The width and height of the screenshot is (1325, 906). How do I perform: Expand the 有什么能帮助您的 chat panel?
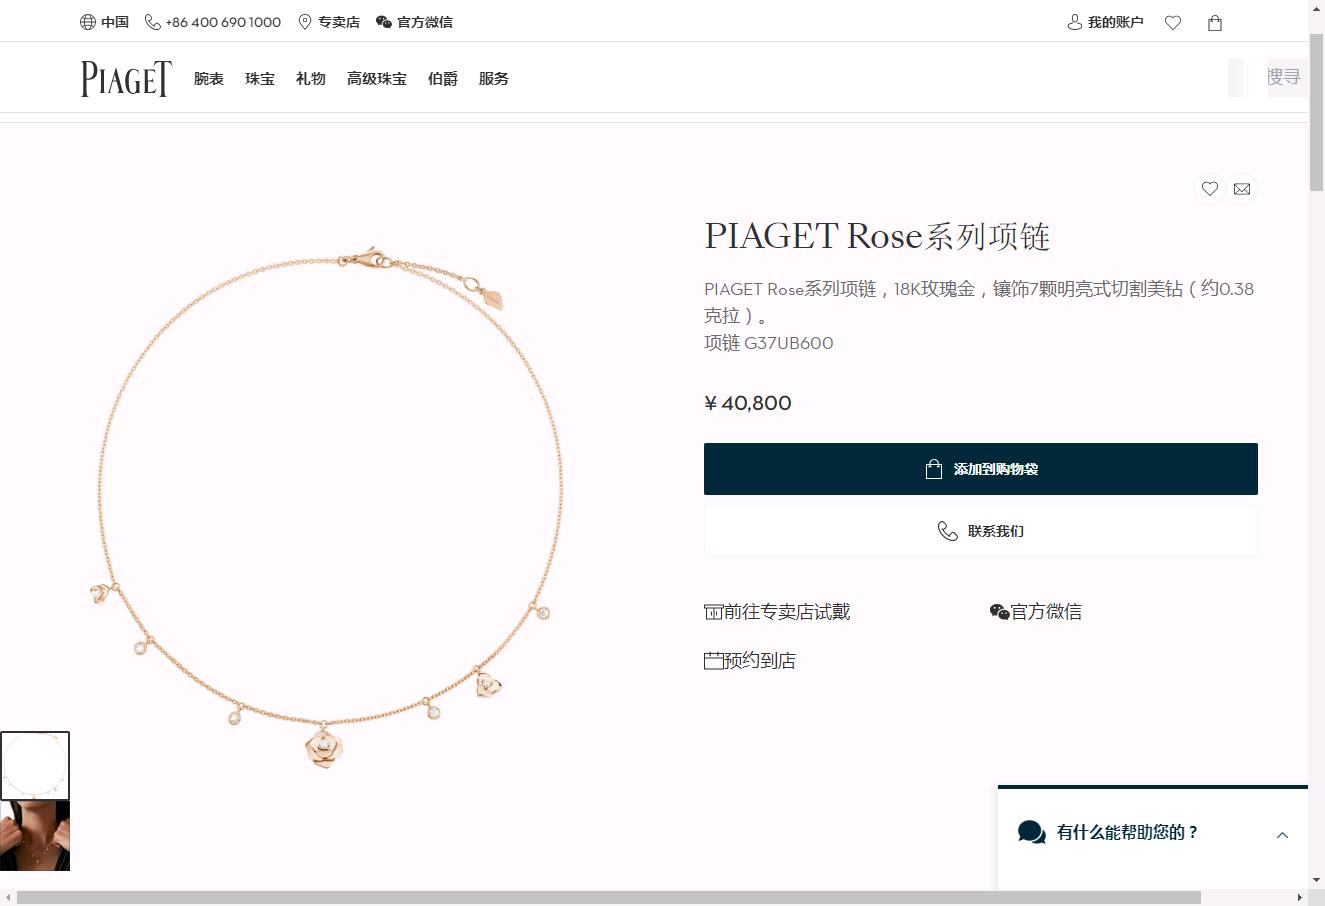[1282, 834]
